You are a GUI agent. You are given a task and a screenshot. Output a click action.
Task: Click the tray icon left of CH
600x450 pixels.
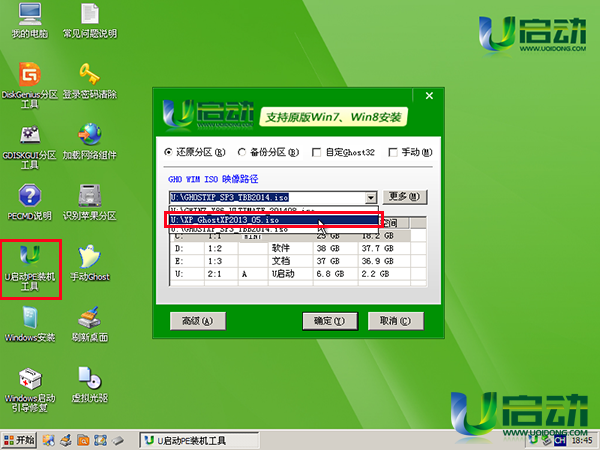546,440
